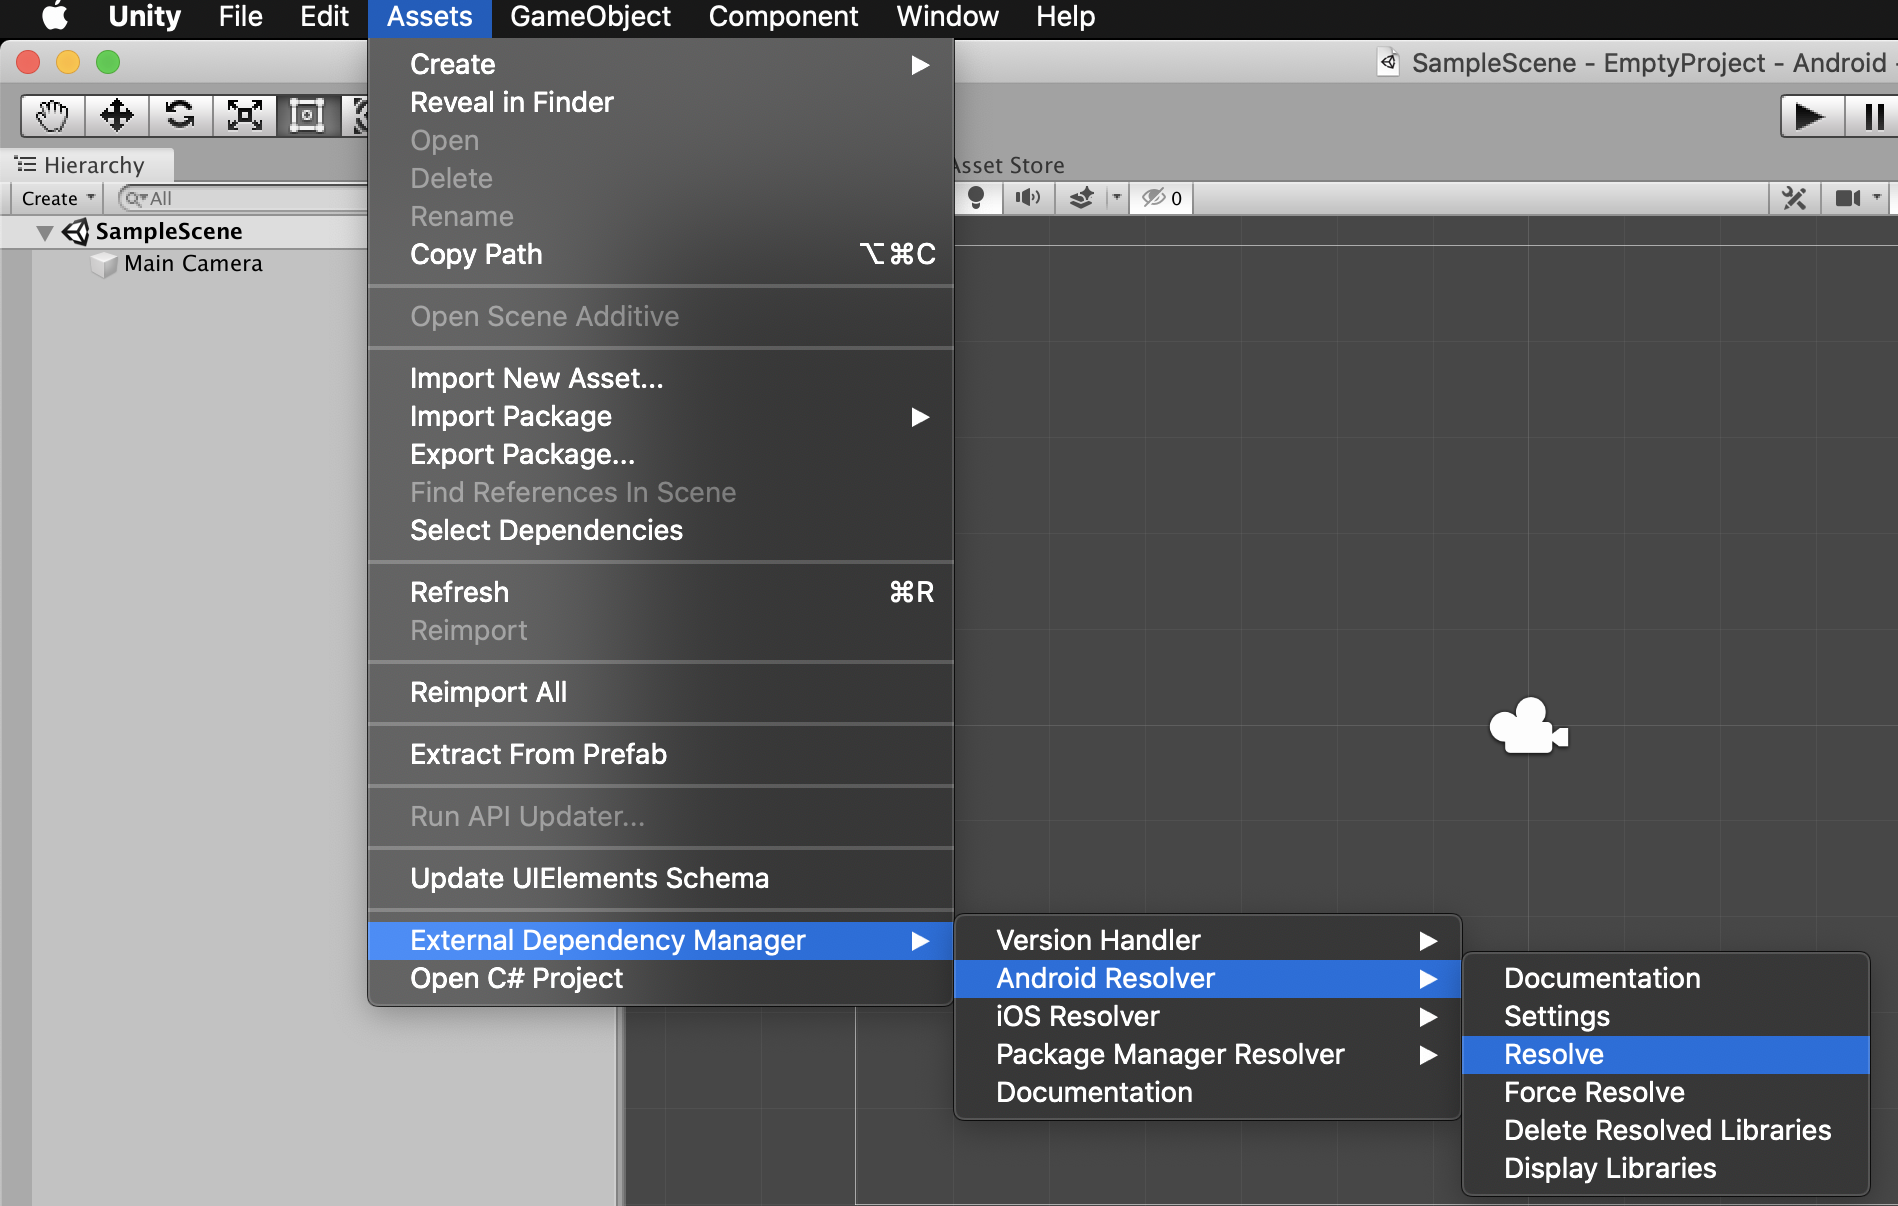Expand the Import Package submenu
This screenshot has width=1898, height=1206.
pos(660,416)
